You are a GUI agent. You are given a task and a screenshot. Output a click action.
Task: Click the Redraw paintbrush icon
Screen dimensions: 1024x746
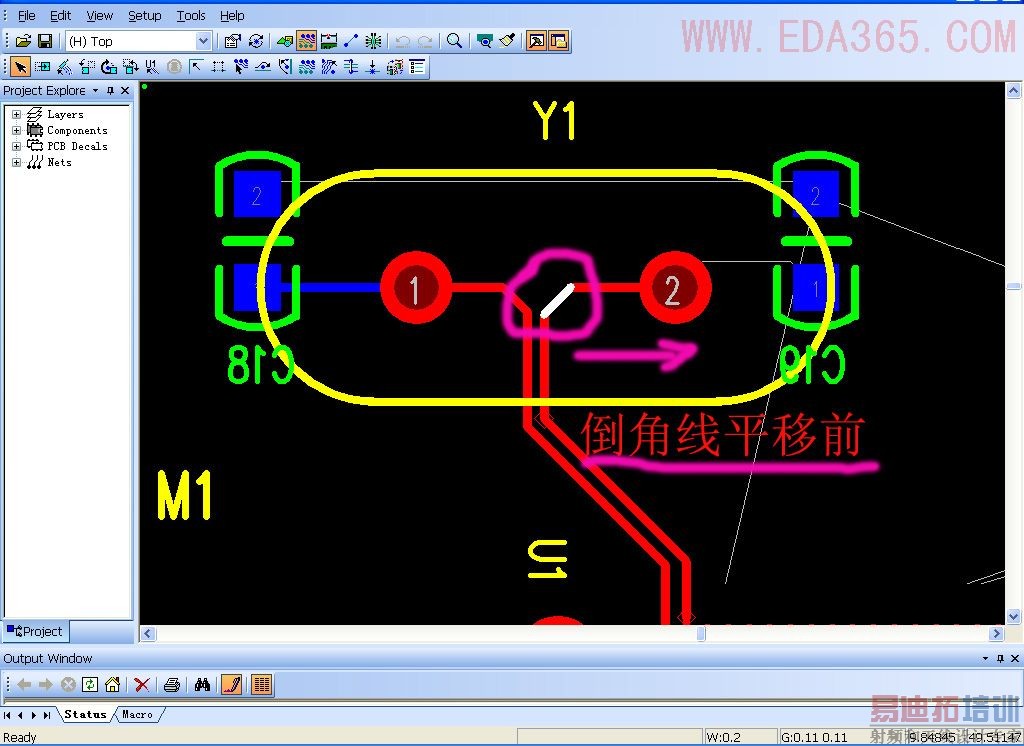pos(507,41)
